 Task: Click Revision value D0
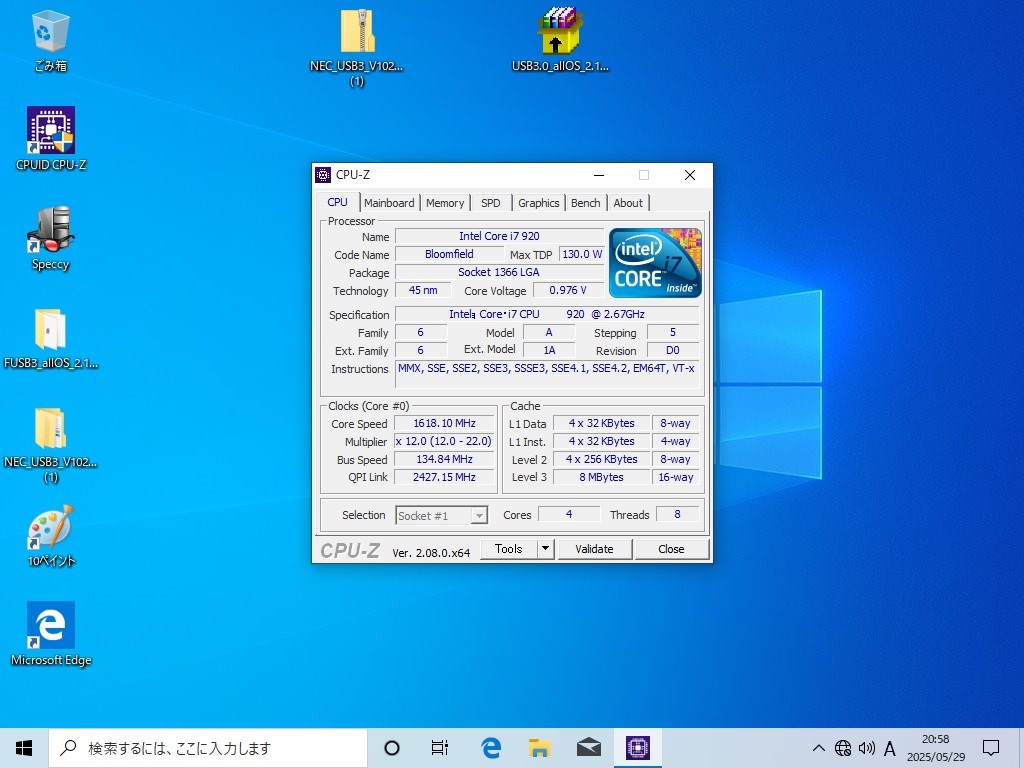[673, 351]
